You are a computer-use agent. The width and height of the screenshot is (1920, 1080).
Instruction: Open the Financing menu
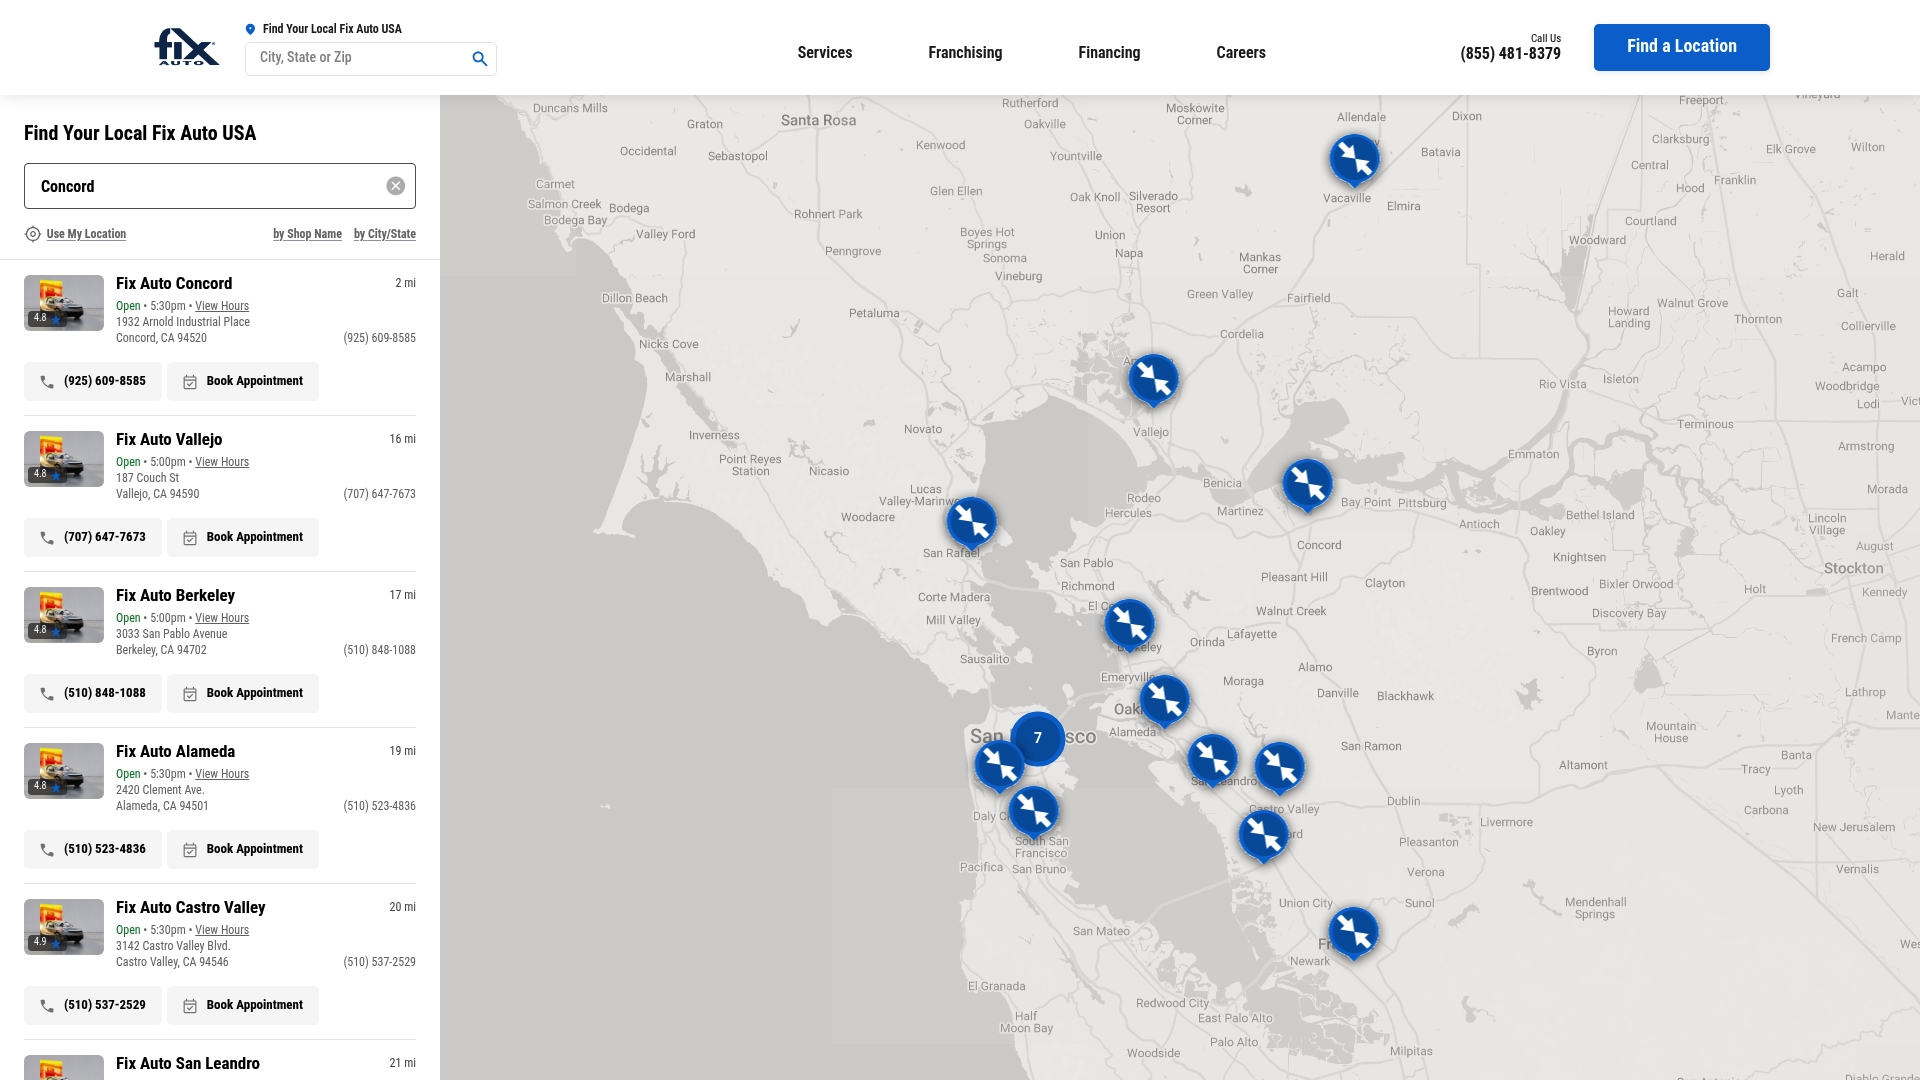[x=1109, y=53]
